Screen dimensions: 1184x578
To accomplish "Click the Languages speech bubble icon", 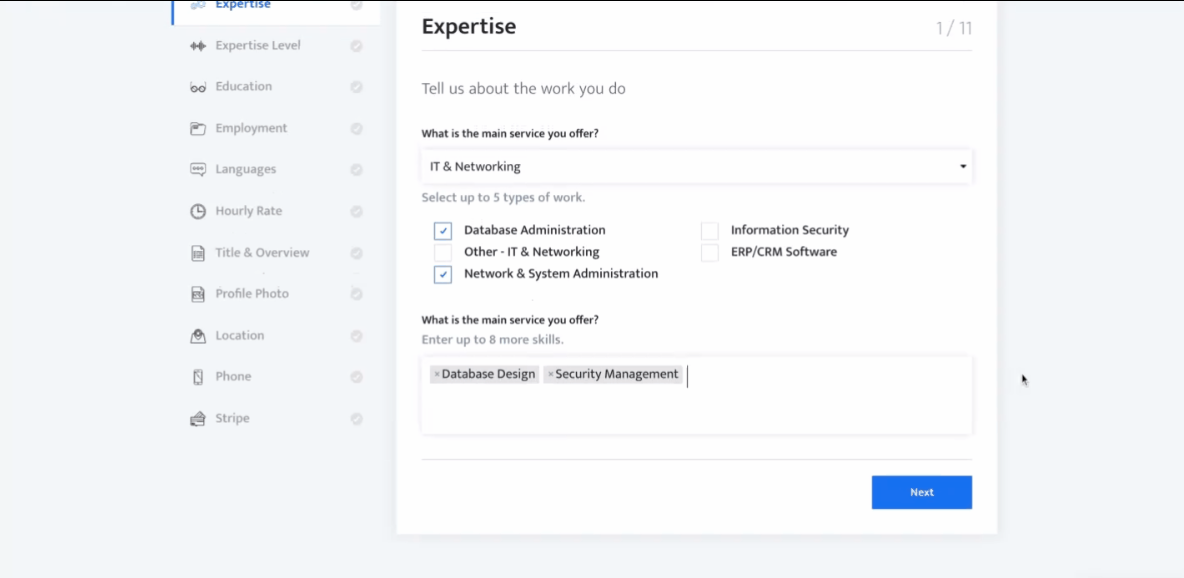I will 198,170.
